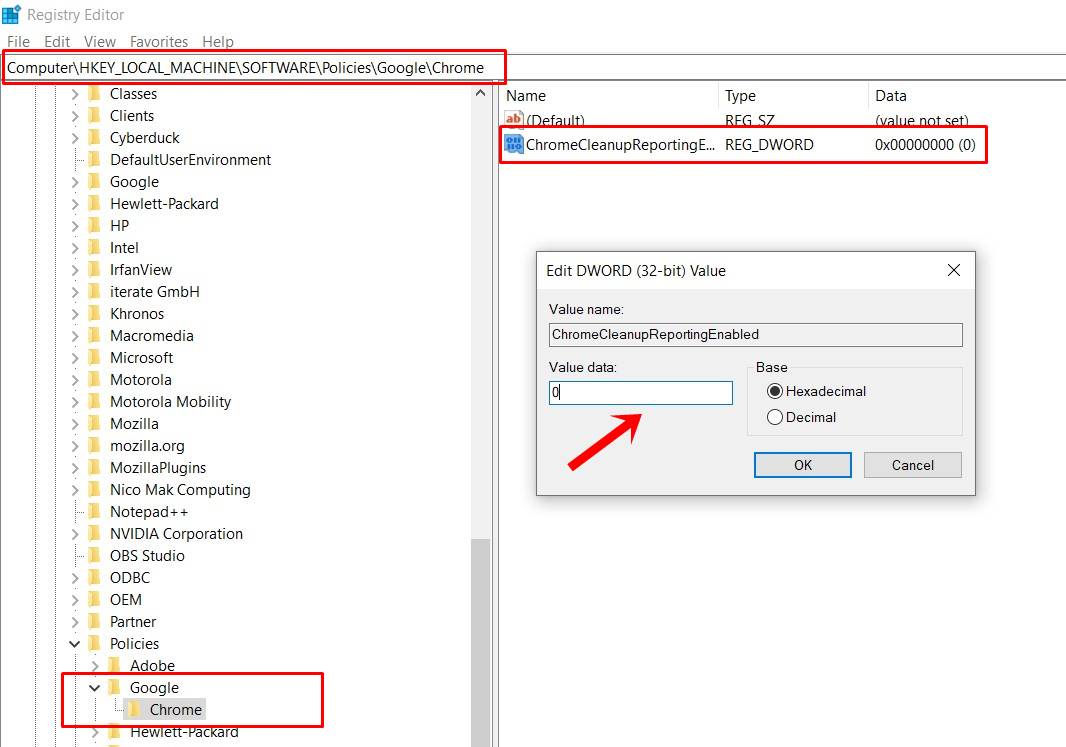Cancel the Edit DWORD dialog

pyautogui.click(x=912, y=465)
